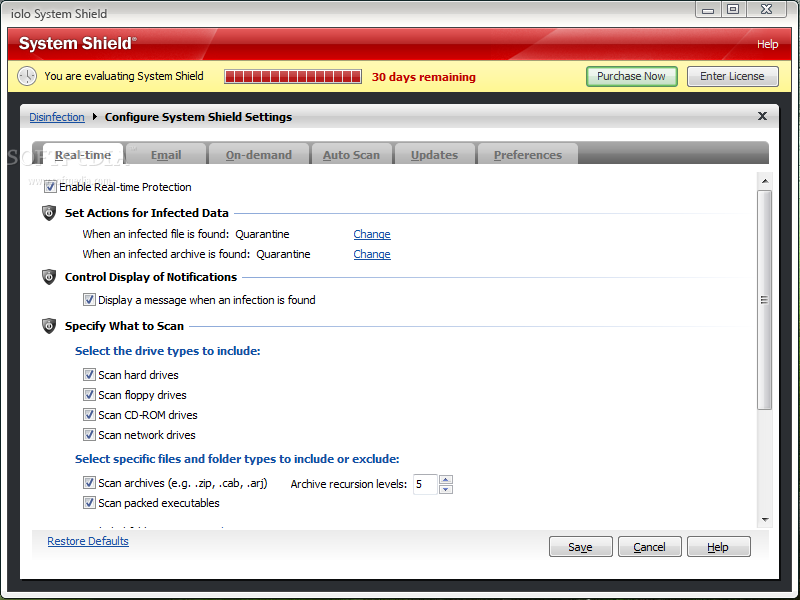Save the settings
The width and height of the screenshot is (800, 600).
(581, 547)
